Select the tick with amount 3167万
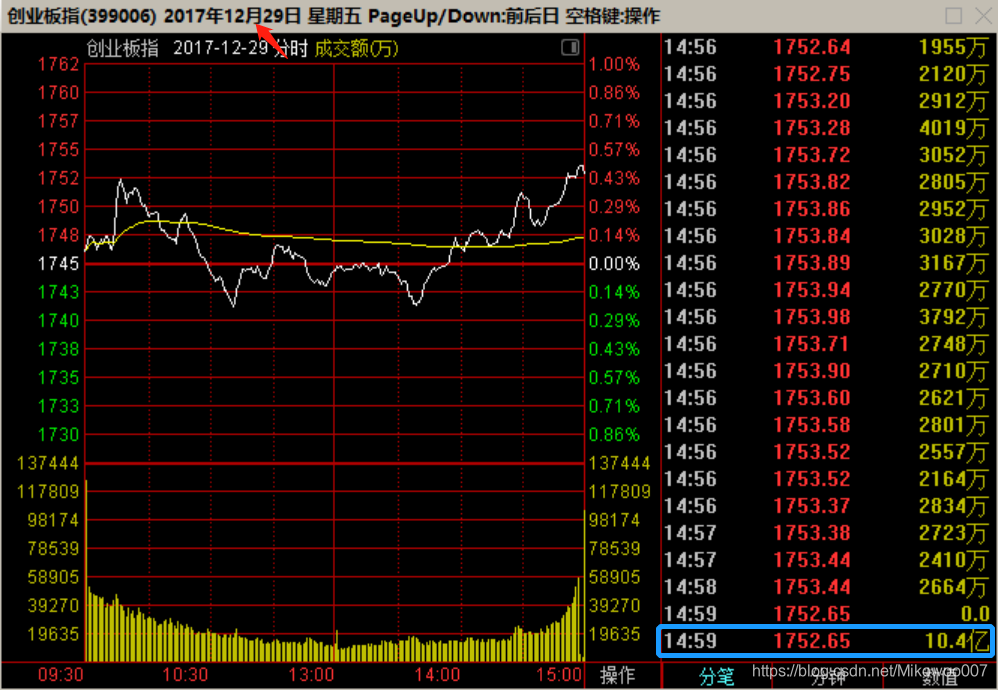This screenshot has height=690, width=998. [x=827, y=263]
